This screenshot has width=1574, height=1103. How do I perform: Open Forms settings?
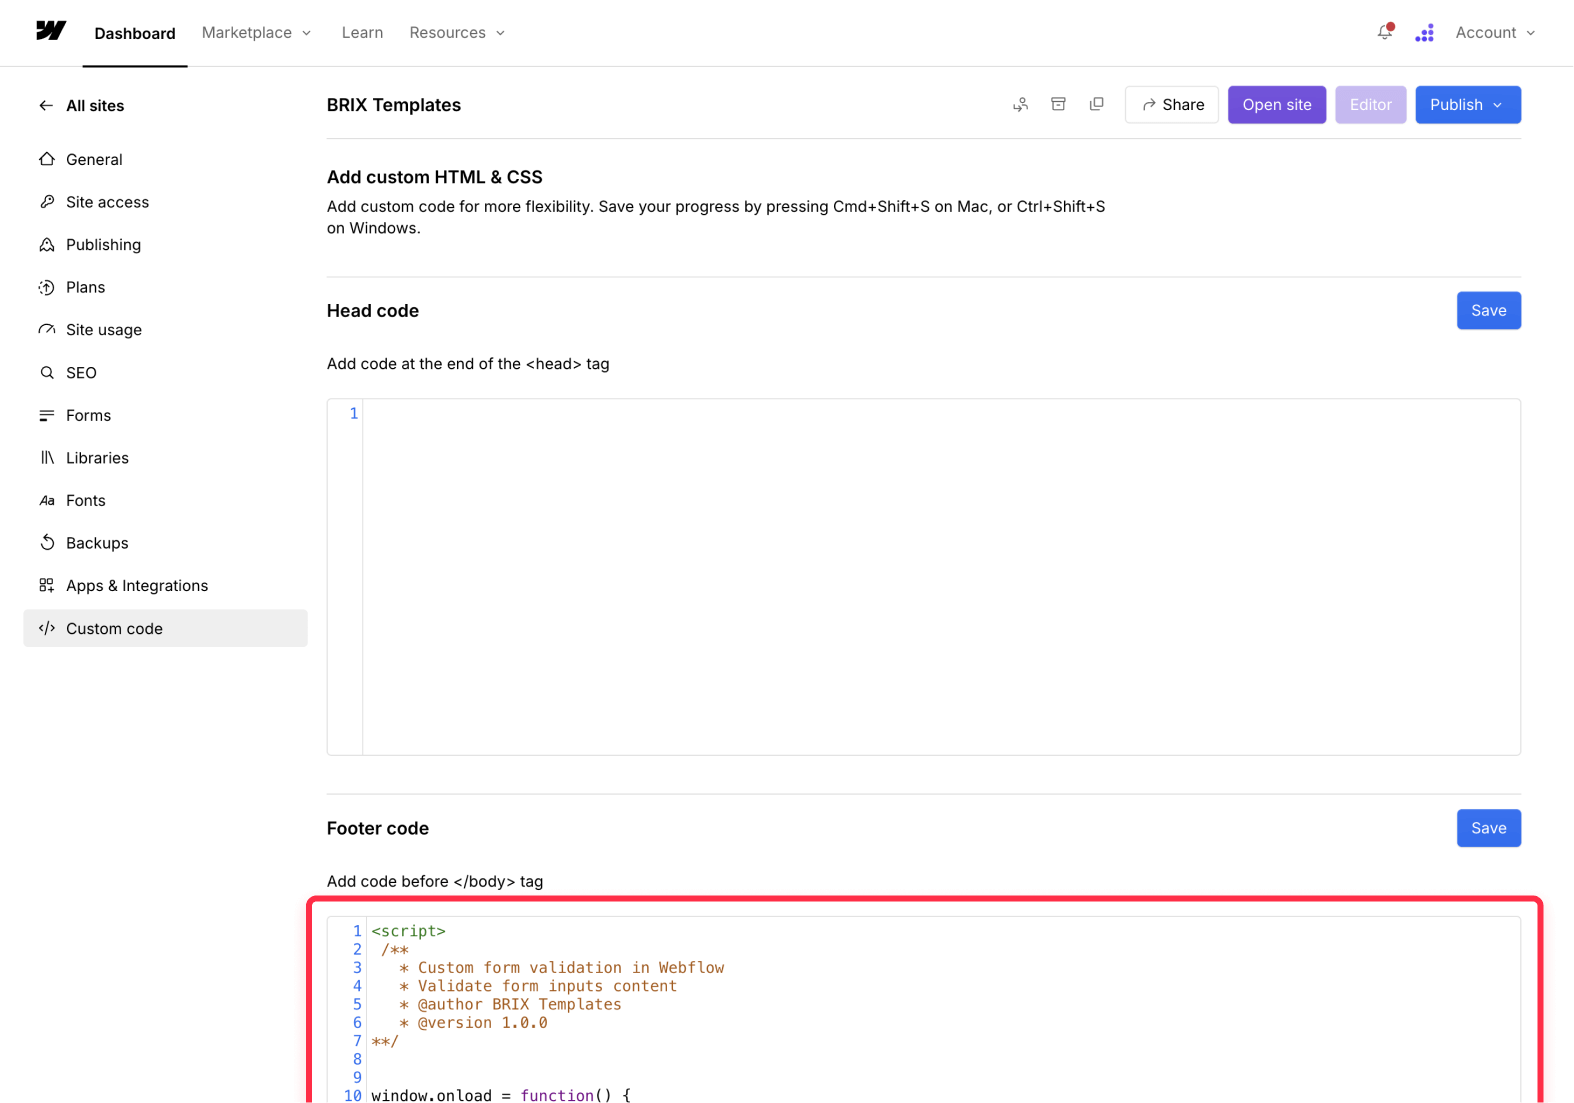165,415
